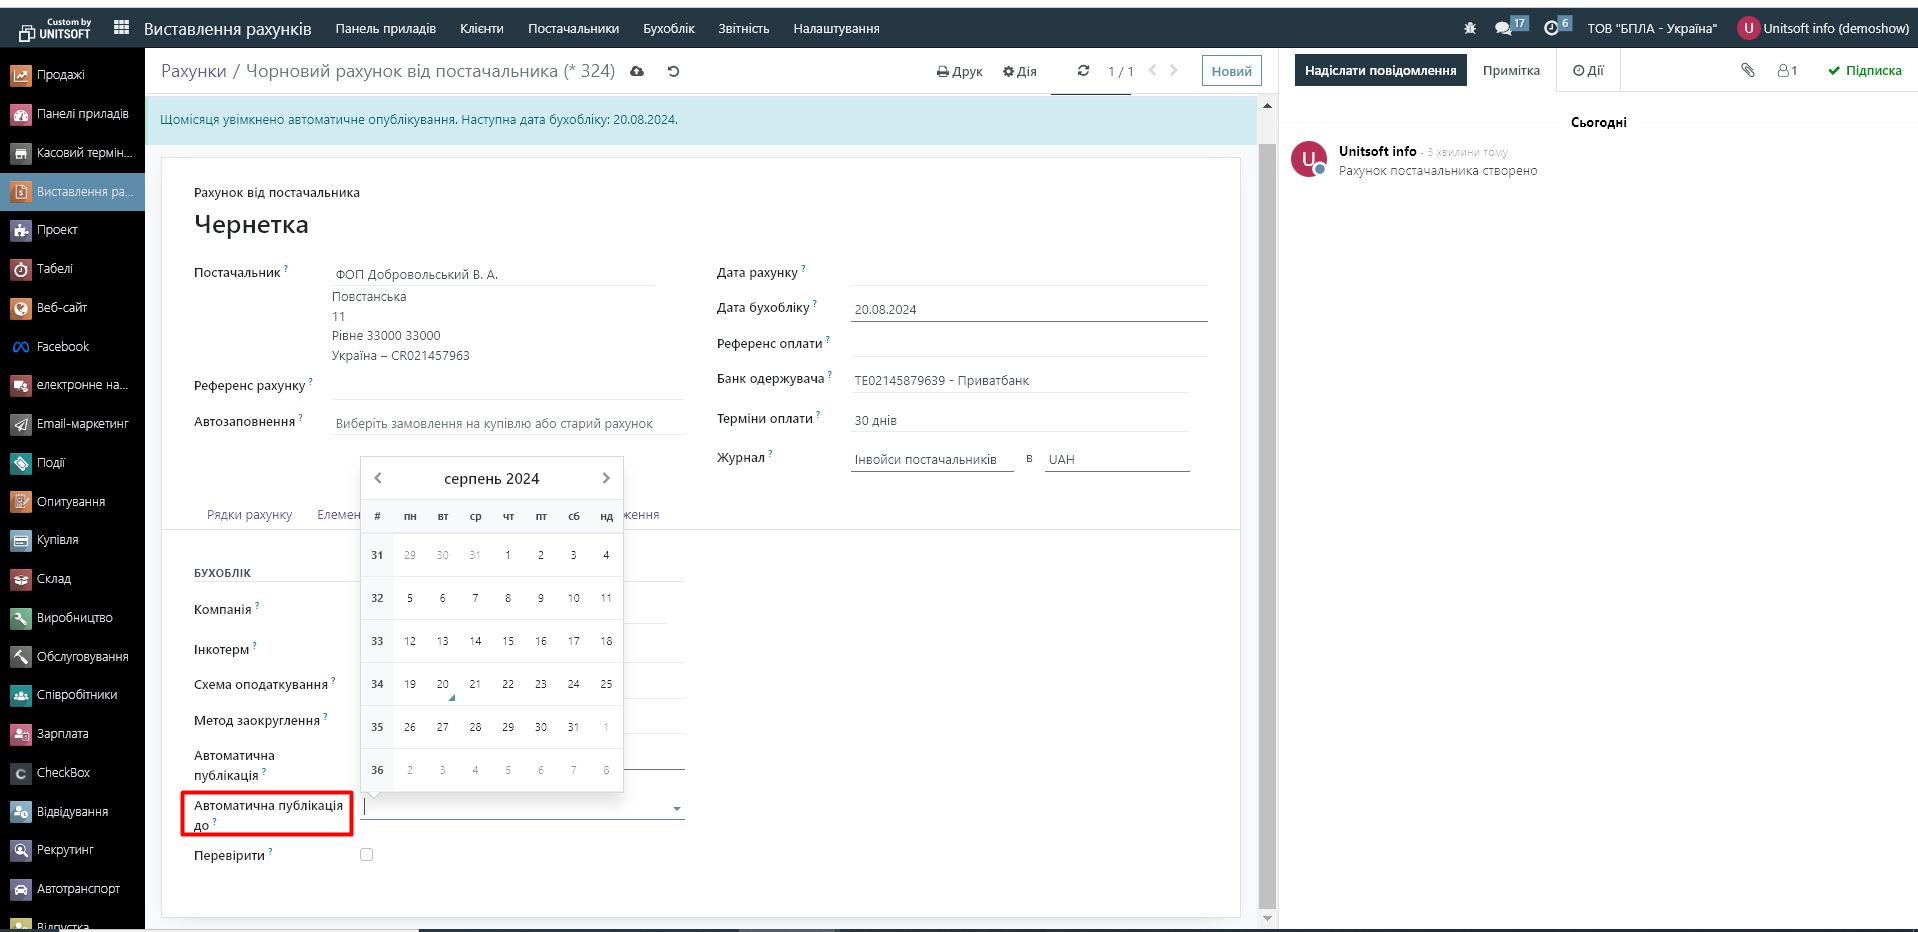Select 15 серпень in the calendar
The height and width of the screenshot is (932, 1918).
508,641
